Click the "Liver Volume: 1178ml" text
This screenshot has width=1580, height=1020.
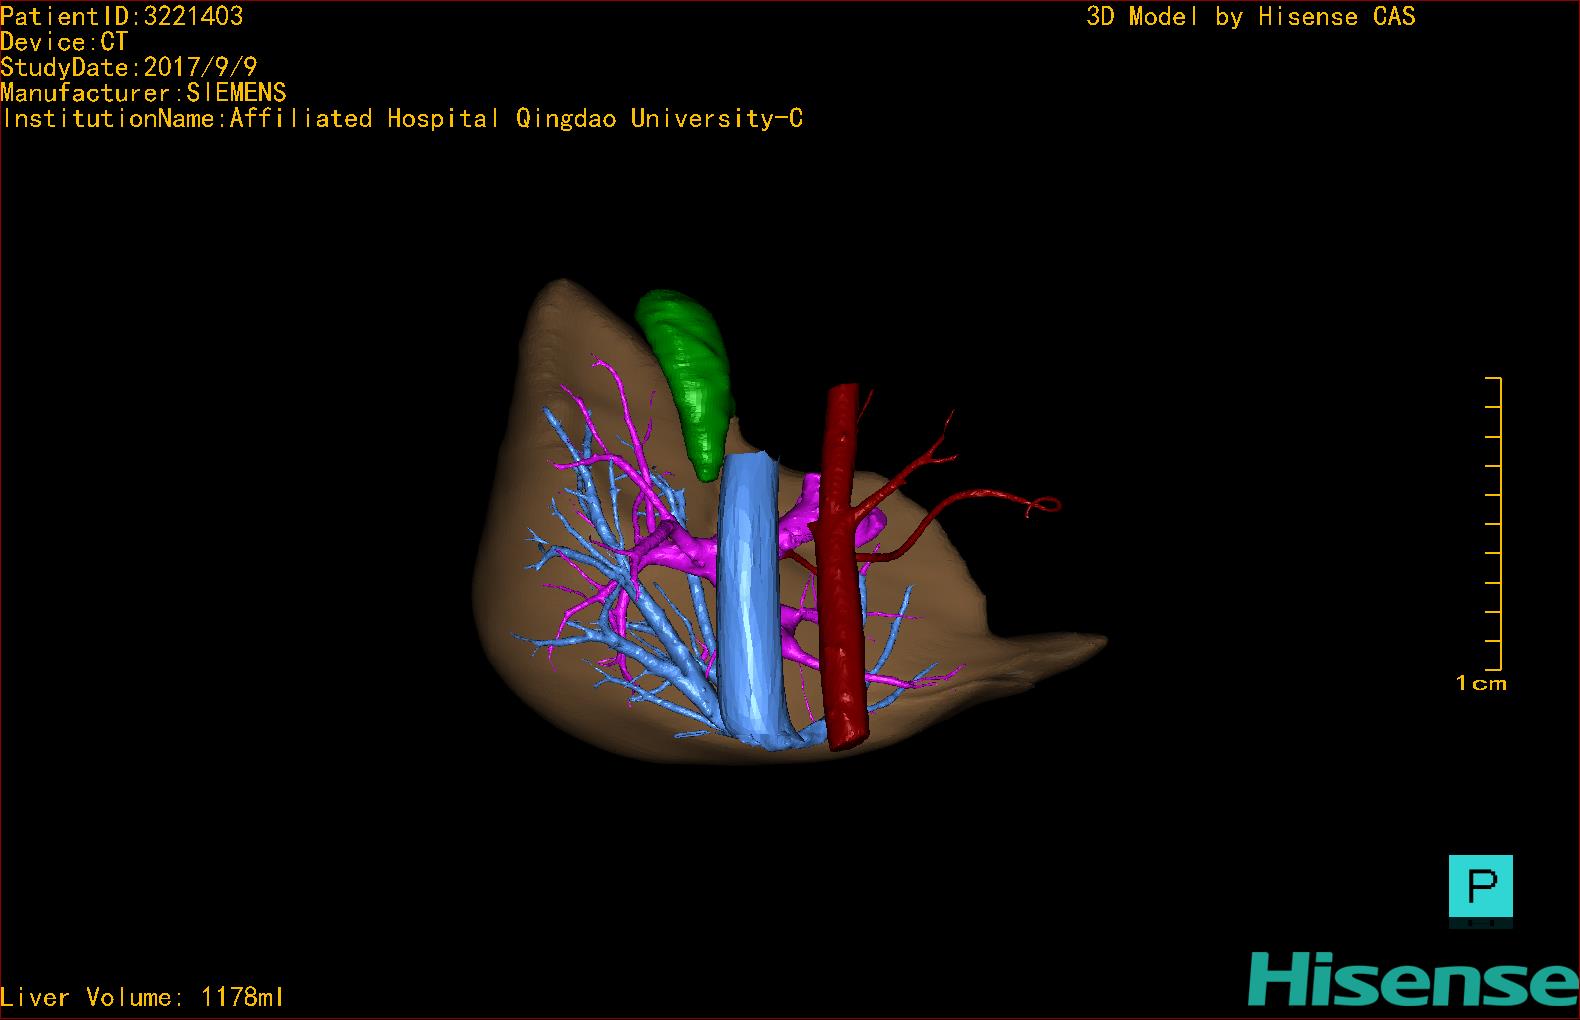coord(142,997)
